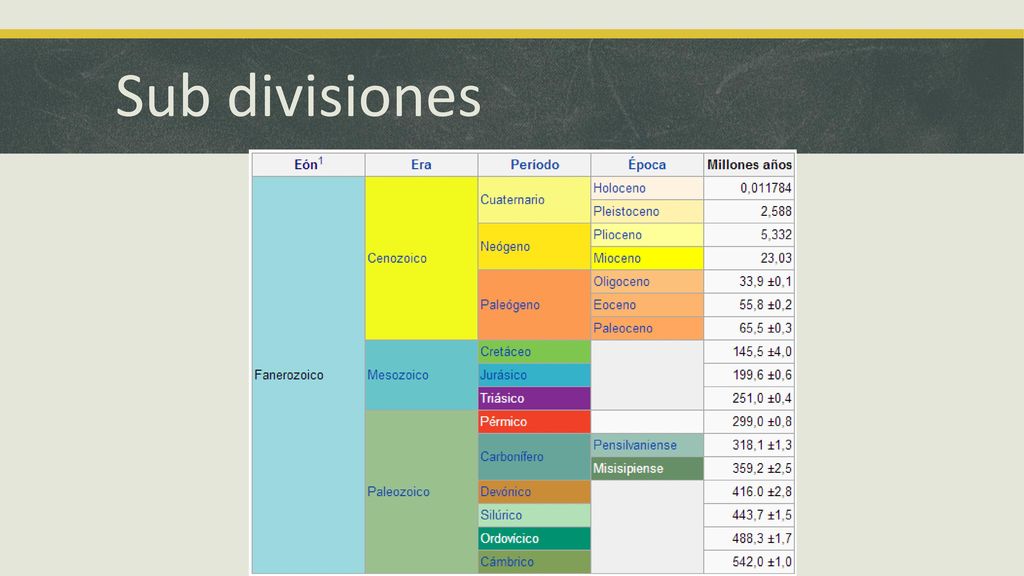Select the 'Era' column header
Image resolution: width=1024 pixels, height=576 pixels.
tap(421, 165)
